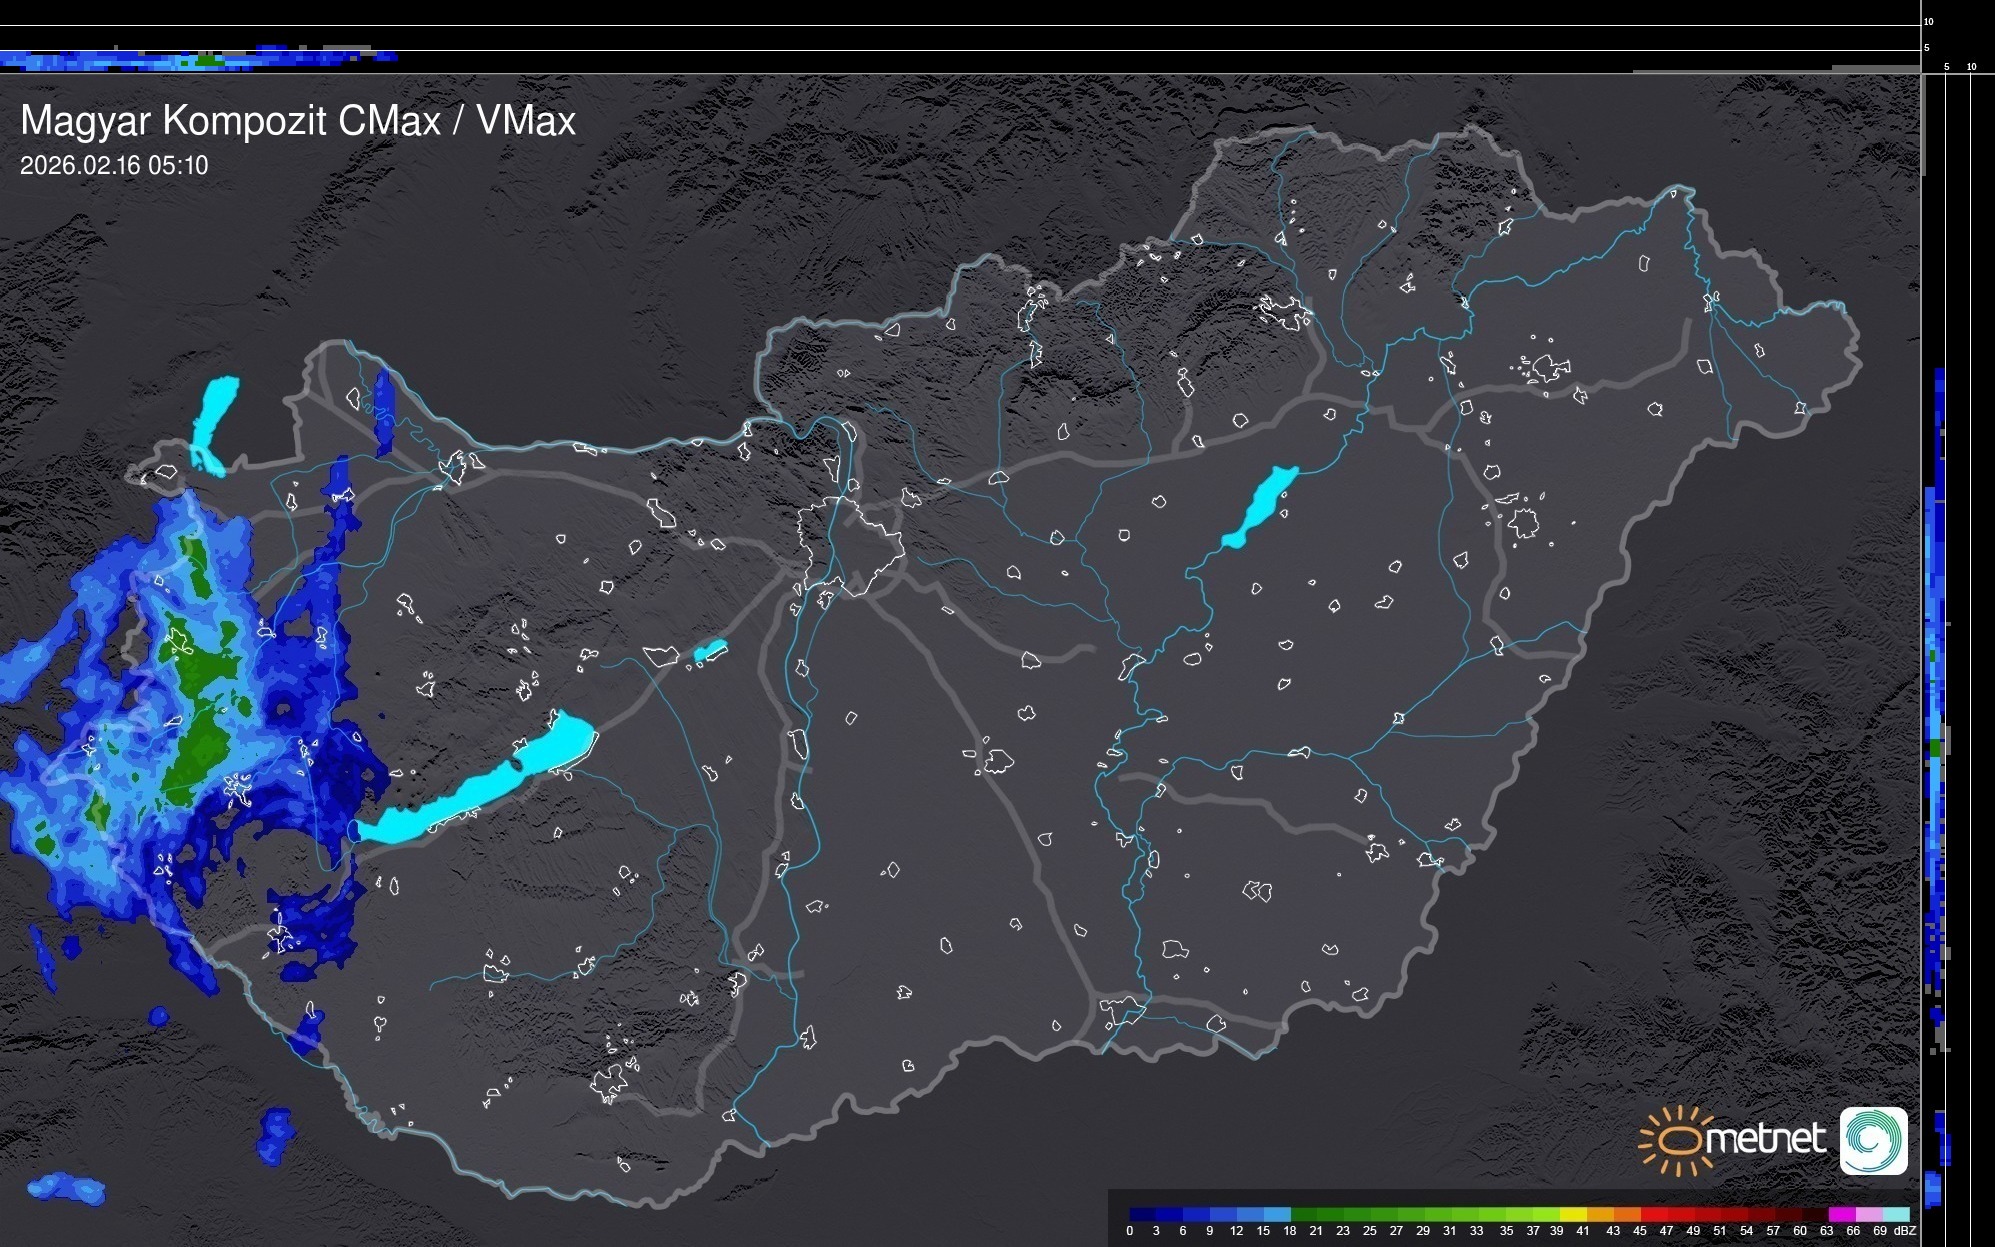Click the metnet sun logo
Image resolution: width=1995 pixels, height=1247 pixels.
point(1677,1140)
